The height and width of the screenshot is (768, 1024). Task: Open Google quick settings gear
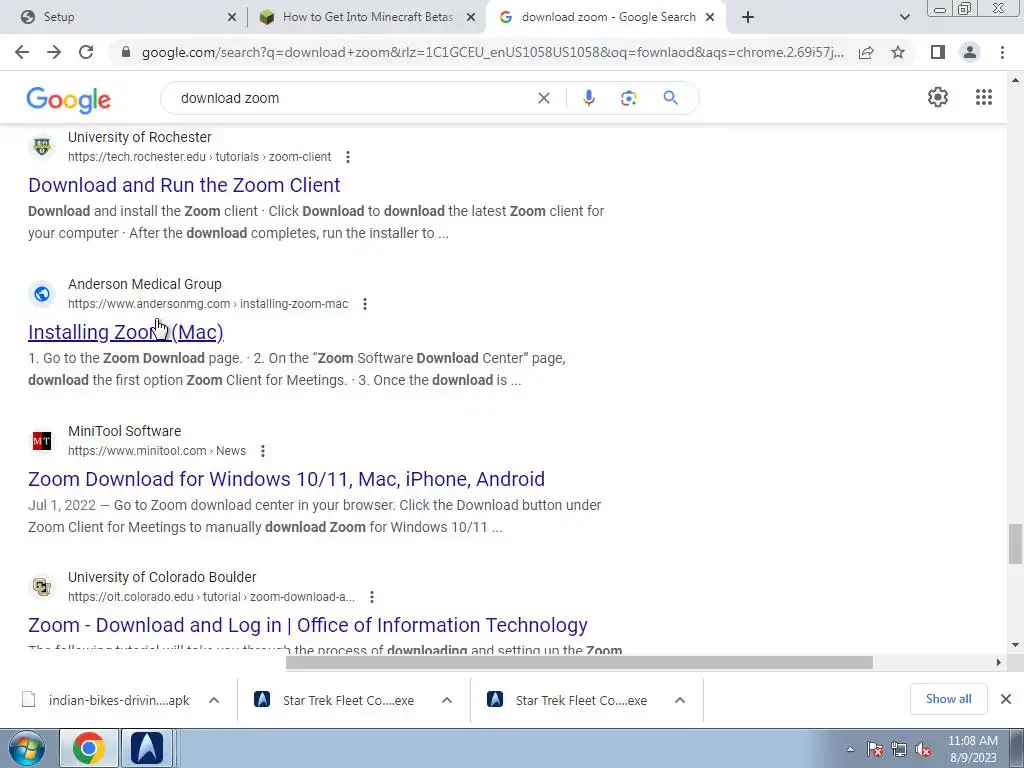938,97
